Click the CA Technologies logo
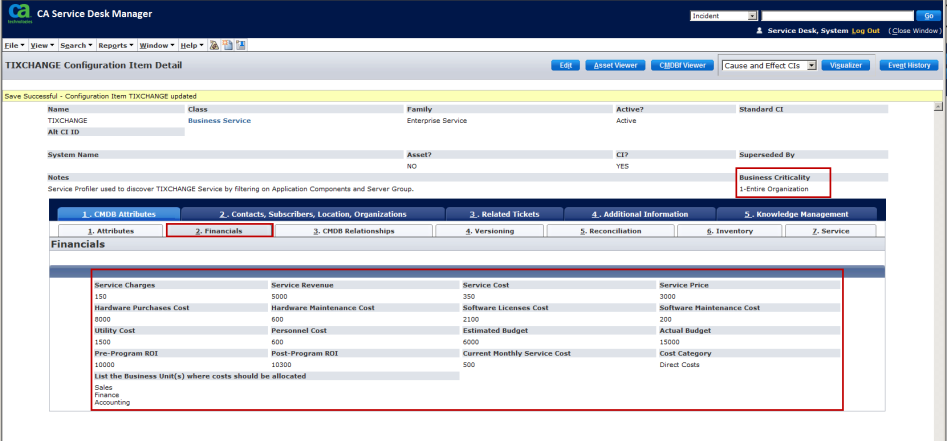The height and width of the screenshot is (441, 947). click(x=19, y=13)
